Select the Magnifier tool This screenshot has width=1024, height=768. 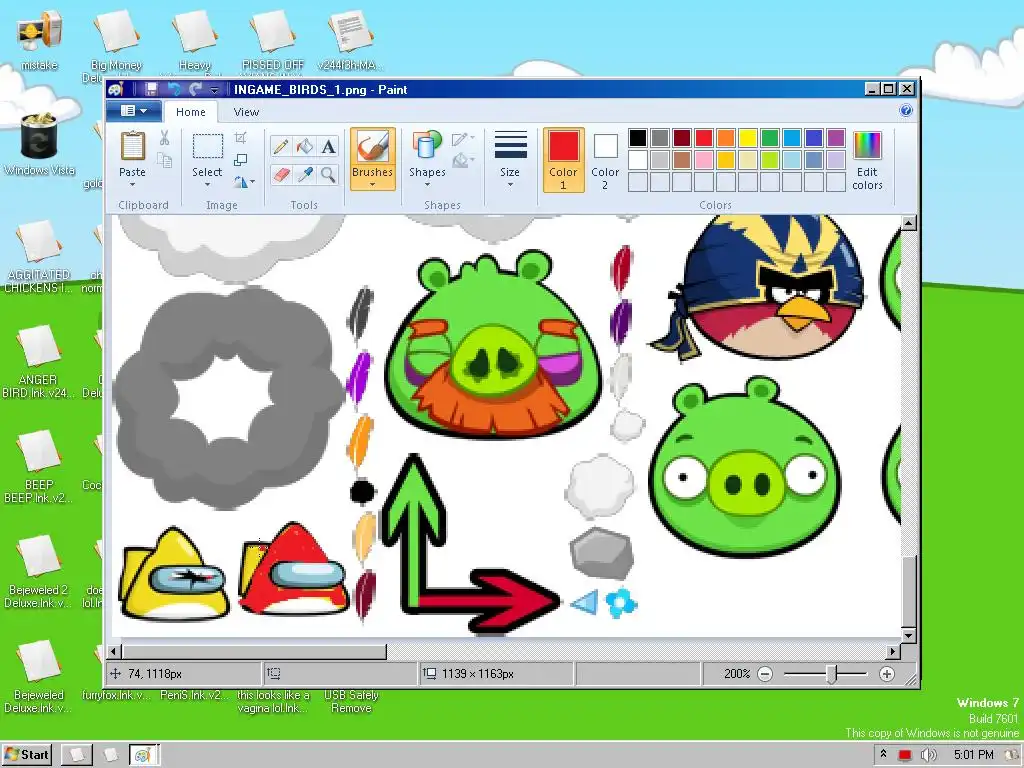(328, 174)
